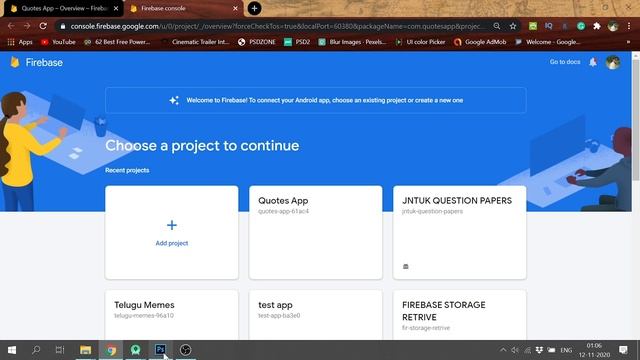This screenshot has width=640, height=360.
Task: Open Android Studio from taskbar
Action: pyautogui.click(x=136, y=350)
